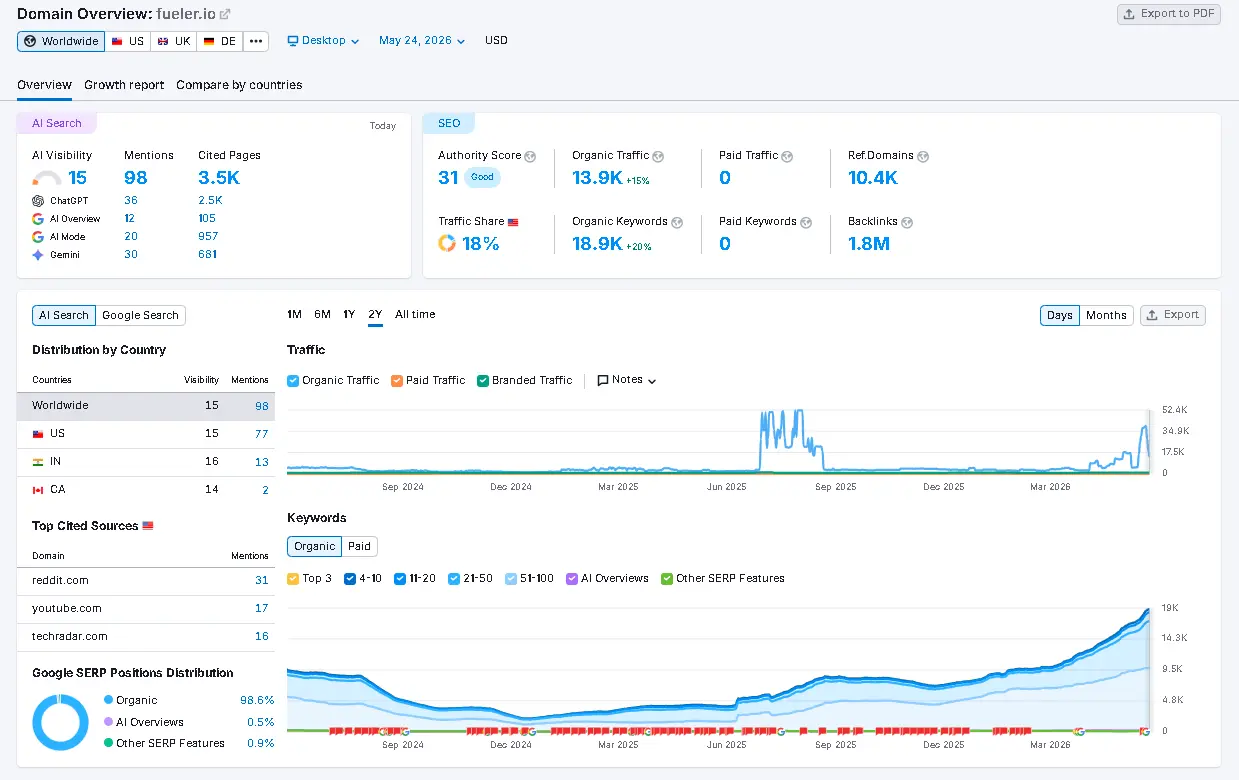The width and height of the screenshot is (1239, 780).
Task: Open the May 24, 2026 date picker
Action: [422, 41]
